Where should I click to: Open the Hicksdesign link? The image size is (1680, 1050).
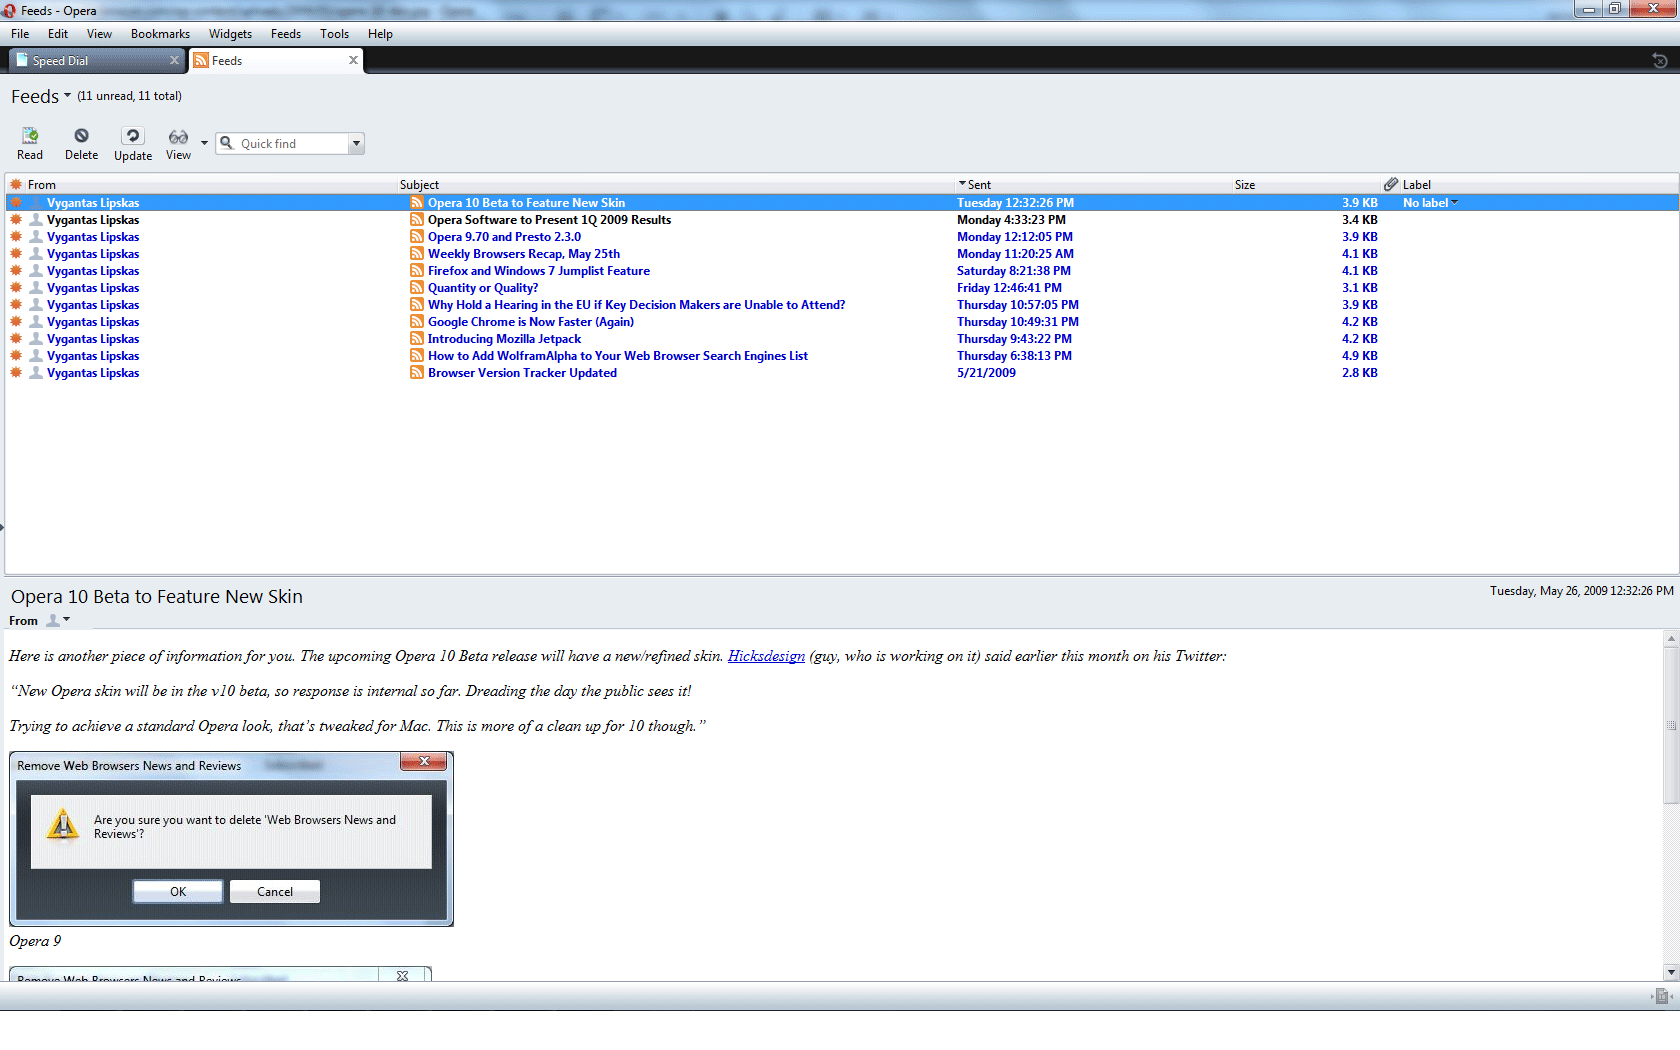(766, 656)
